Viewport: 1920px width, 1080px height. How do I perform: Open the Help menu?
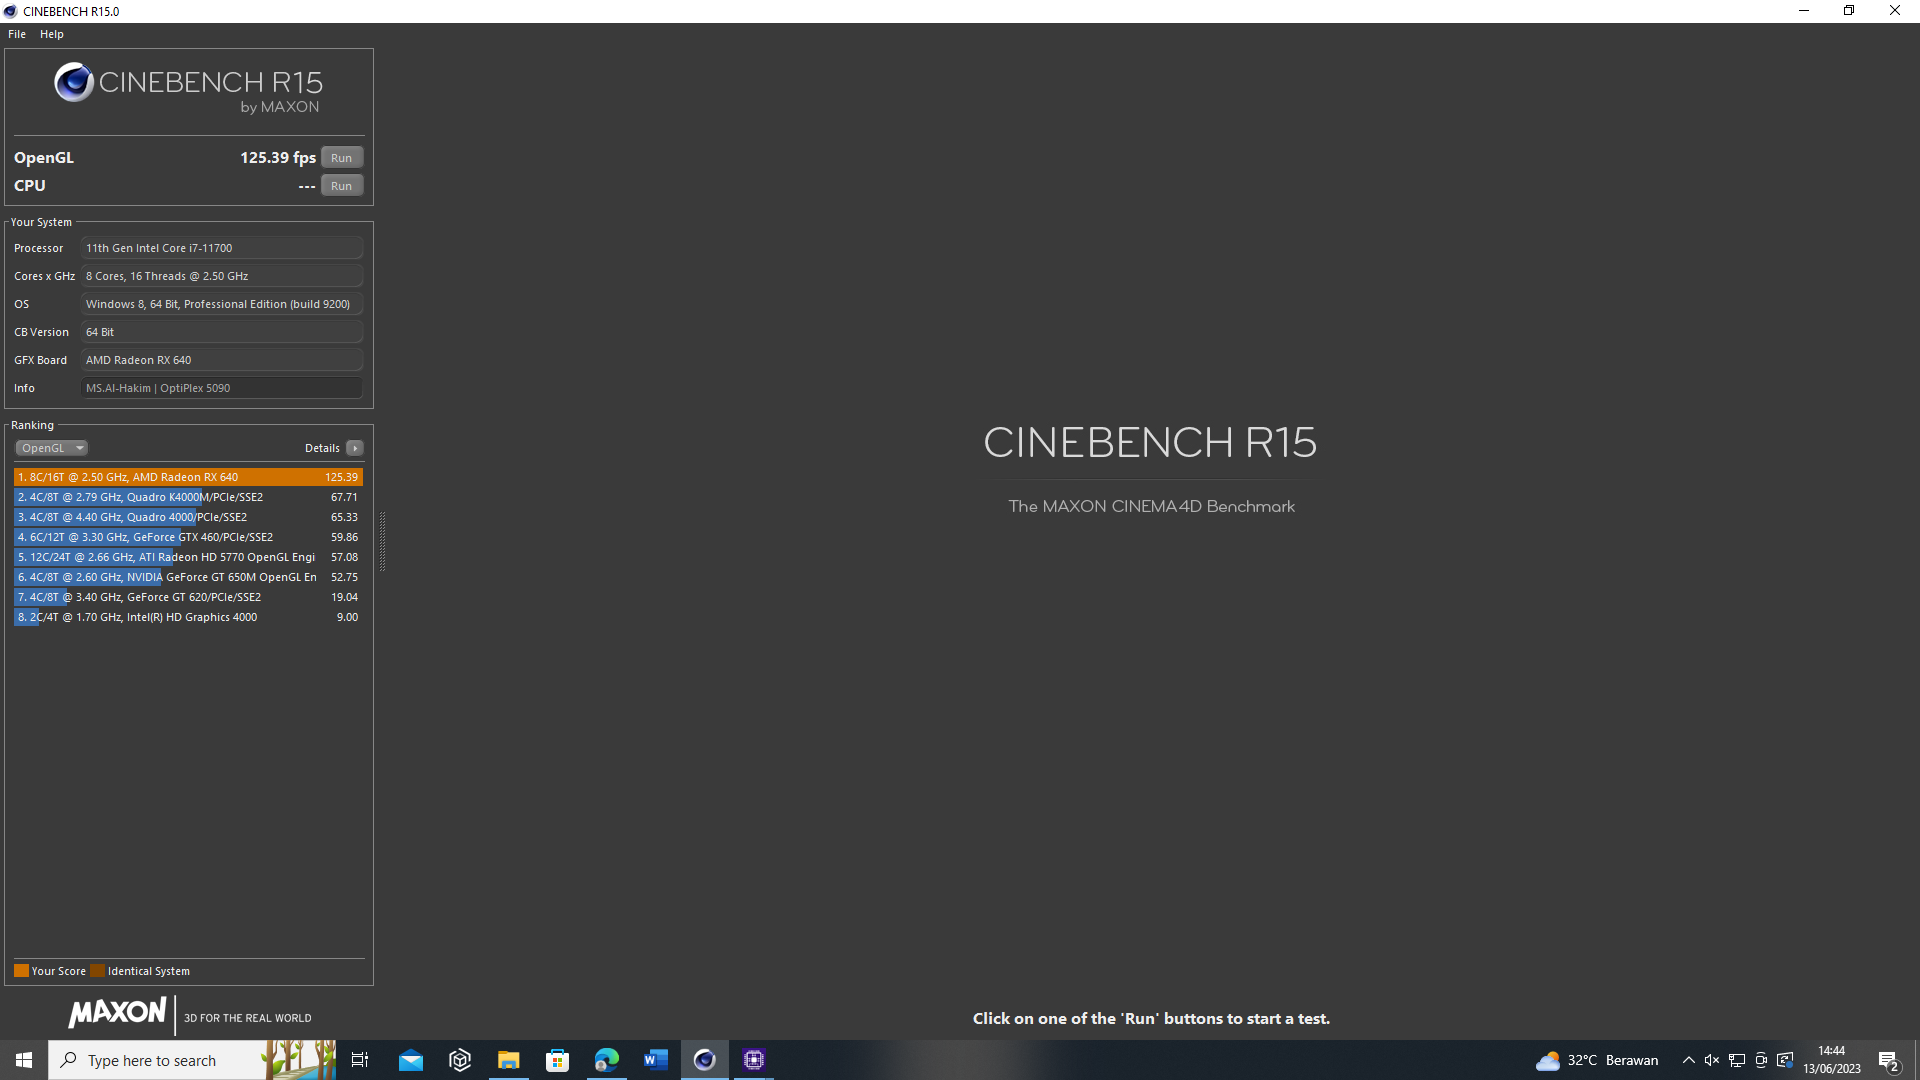point(52,34)
